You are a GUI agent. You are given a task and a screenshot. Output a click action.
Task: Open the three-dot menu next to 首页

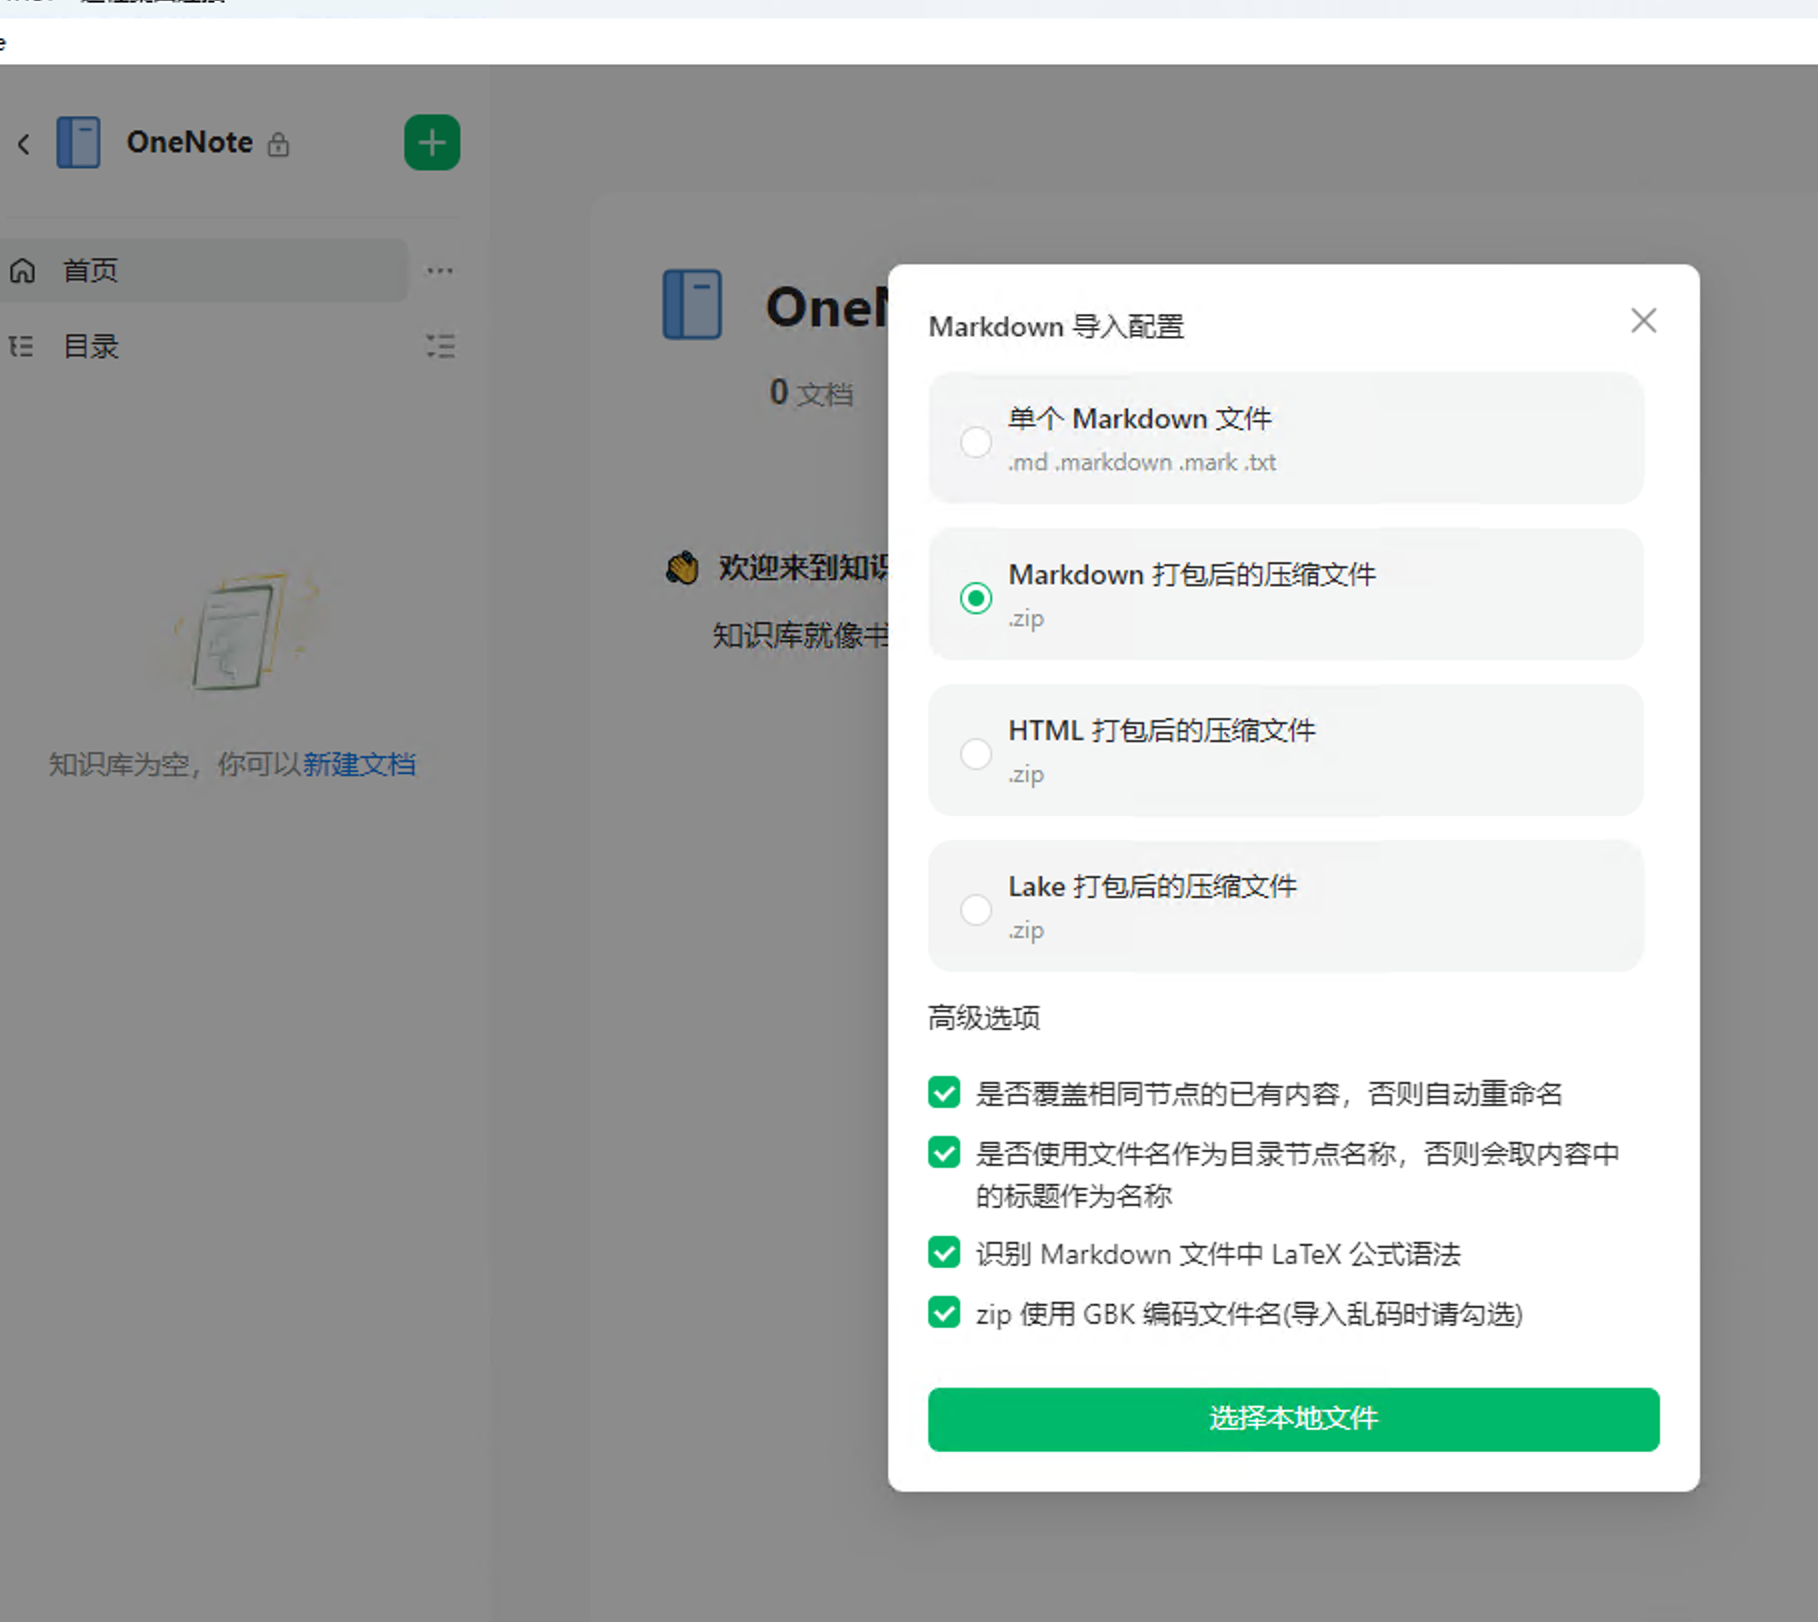click(x=439, y=271)
